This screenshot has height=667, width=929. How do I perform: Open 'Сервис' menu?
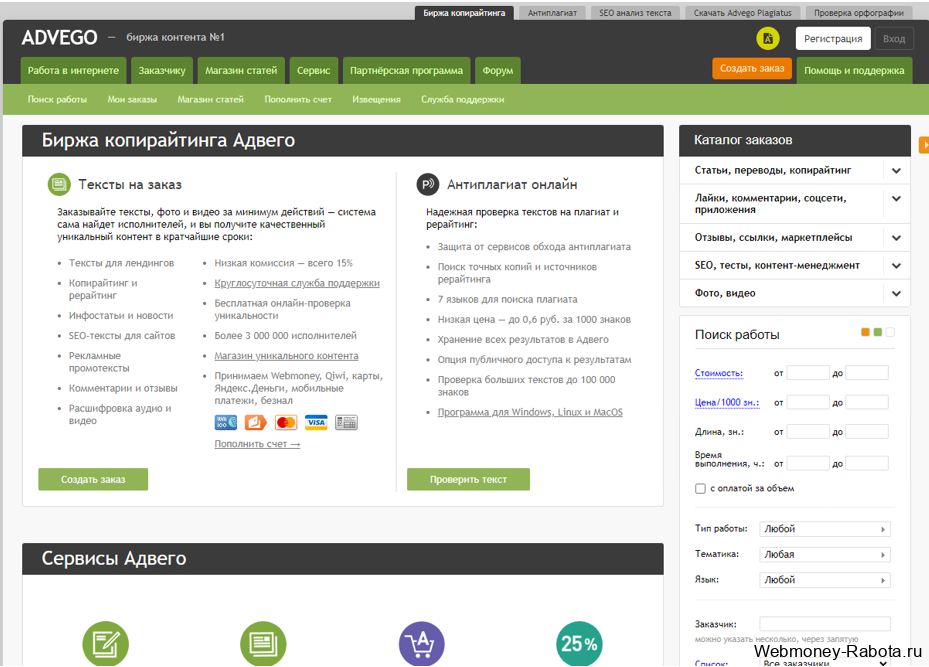coord(313,70)
